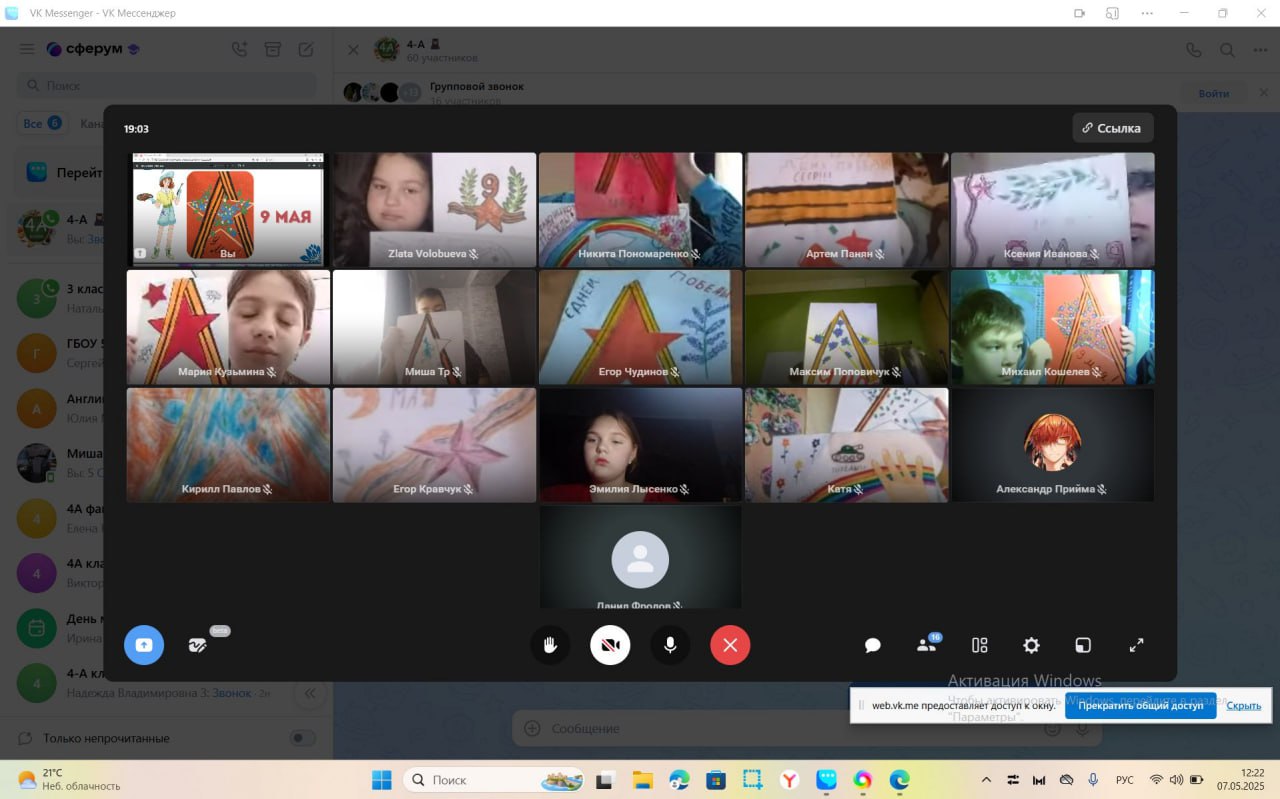Screen dimensions: 1280x799
Task: Open the archive icon in sidebar header
Action: tap(272, 49)
